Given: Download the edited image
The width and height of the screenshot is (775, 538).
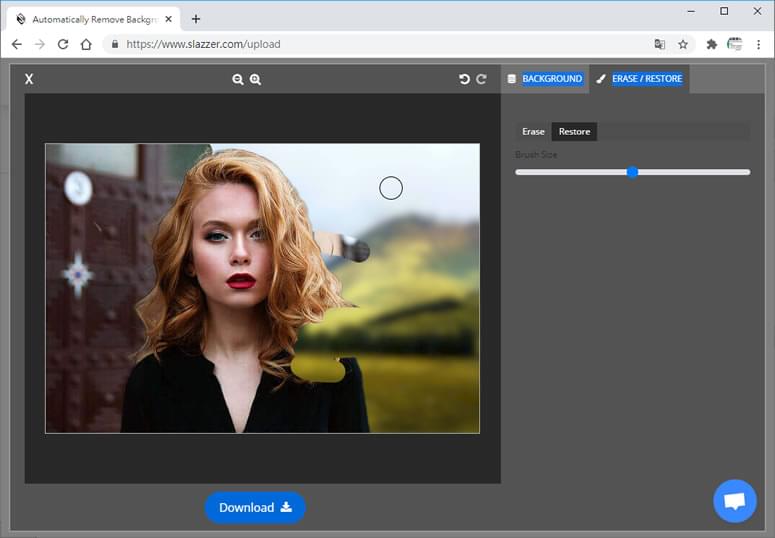Looking at the screenshot, I should pos(255,508).
